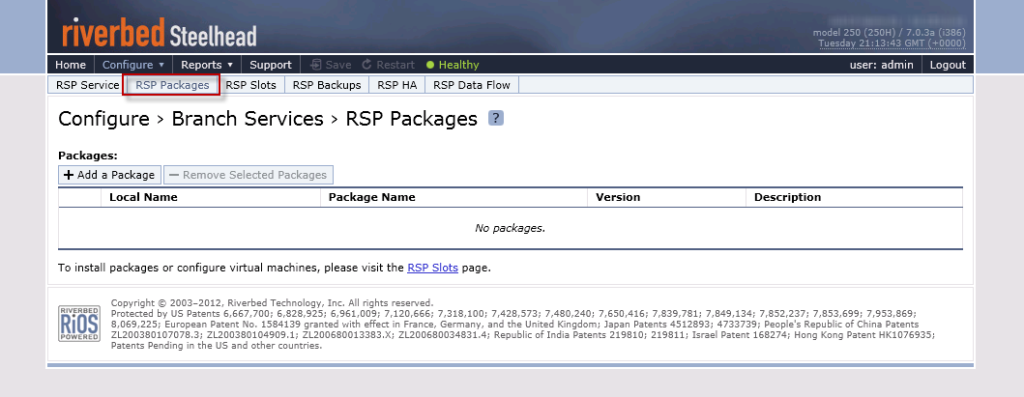This screenshot has height=397, width=1024.
Task: Go to the Home menu
Action: [71, 65]
